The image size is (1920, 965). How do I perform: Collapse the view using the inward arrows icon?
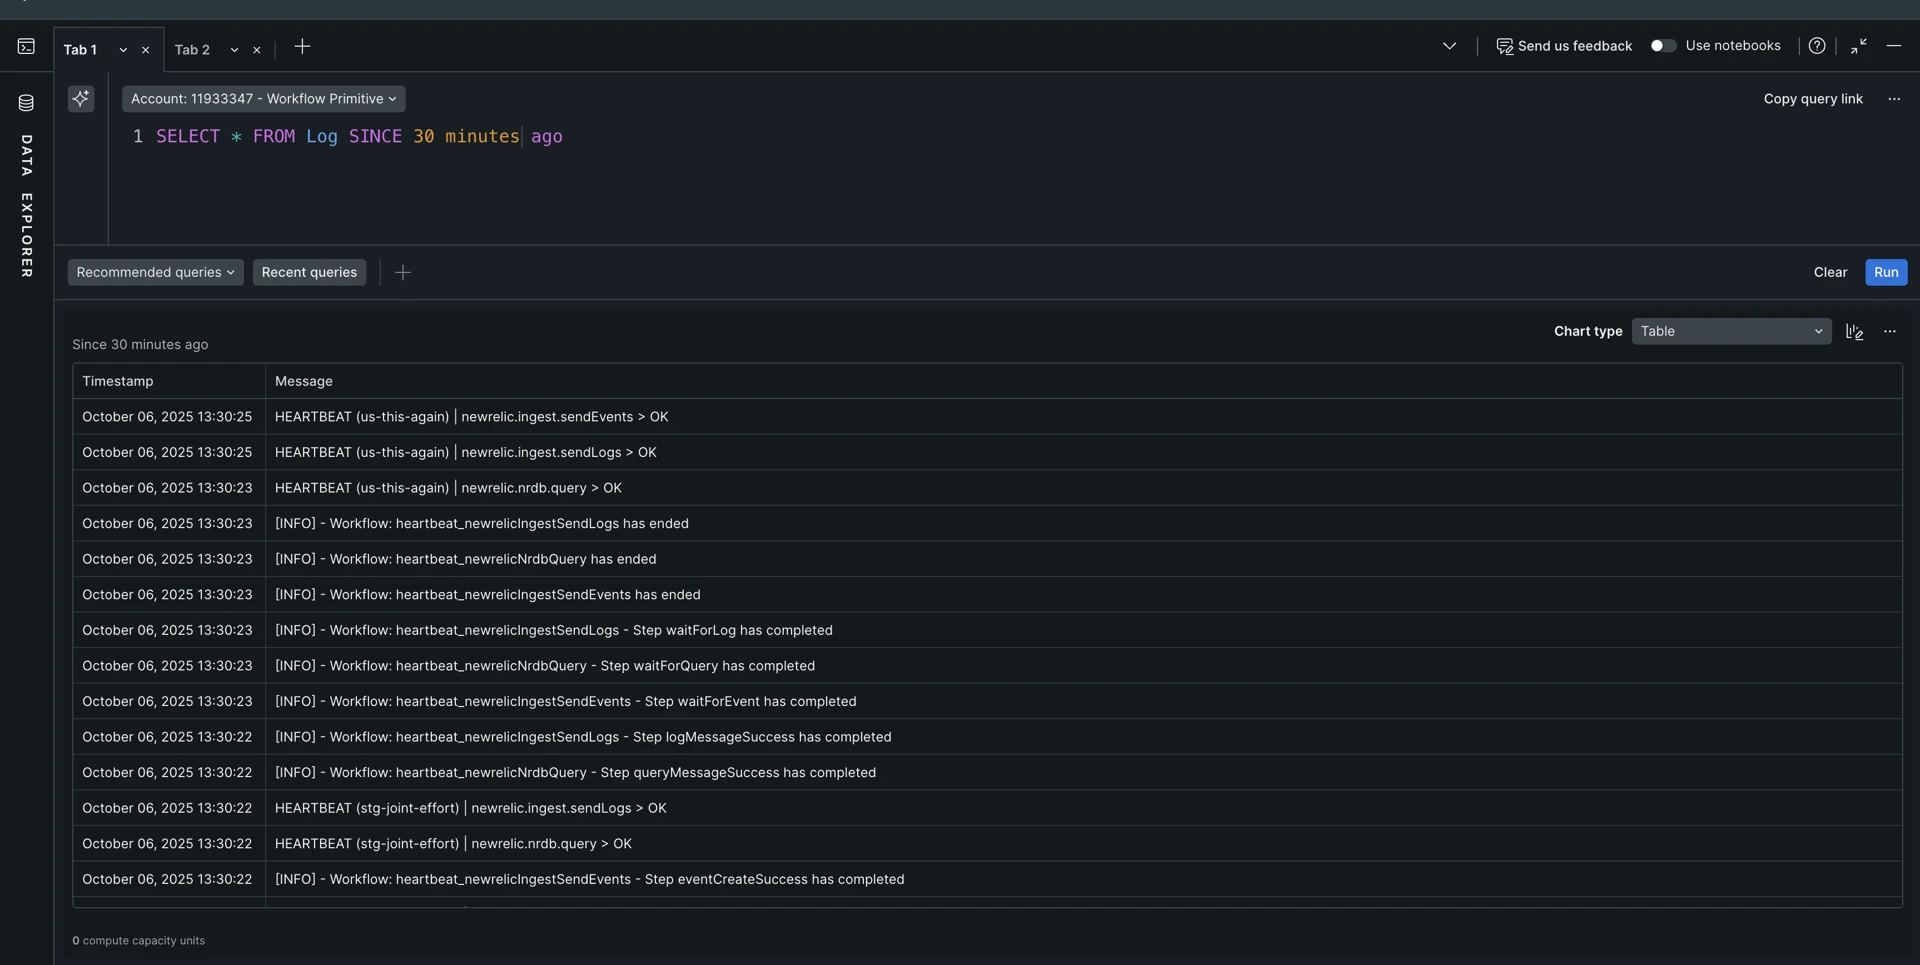click(x=1858, y=46)
